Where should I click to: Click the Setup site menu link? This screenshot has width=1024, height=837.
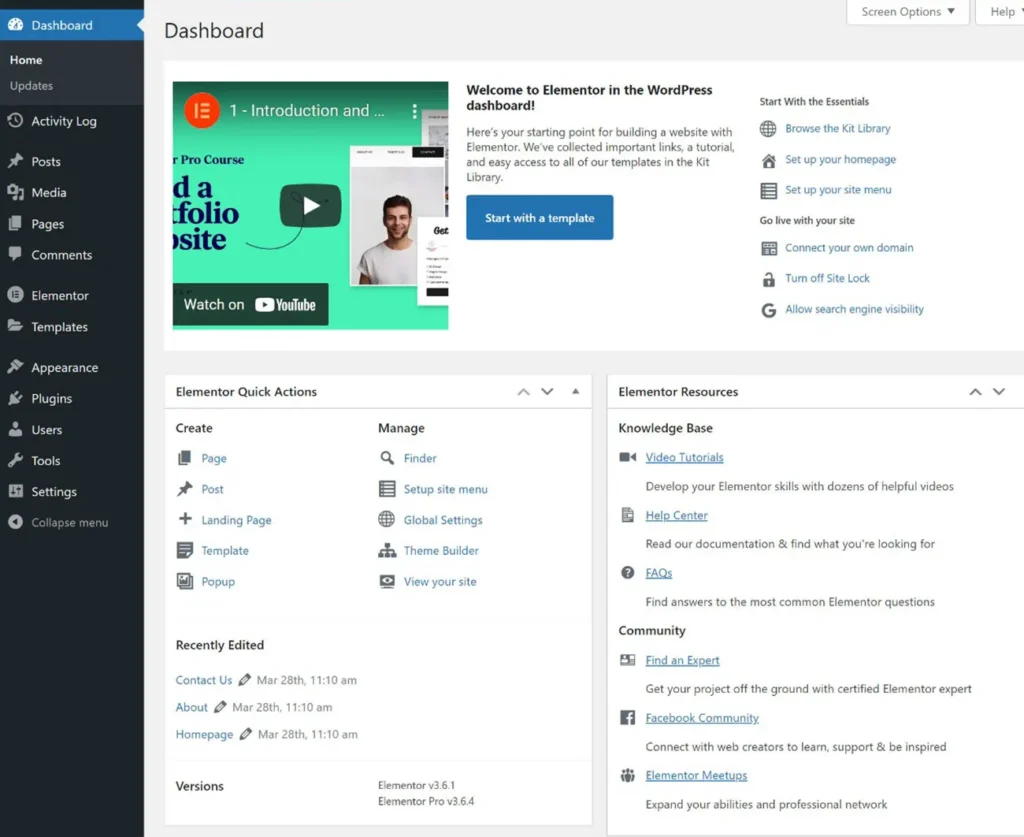coord(445,489)
